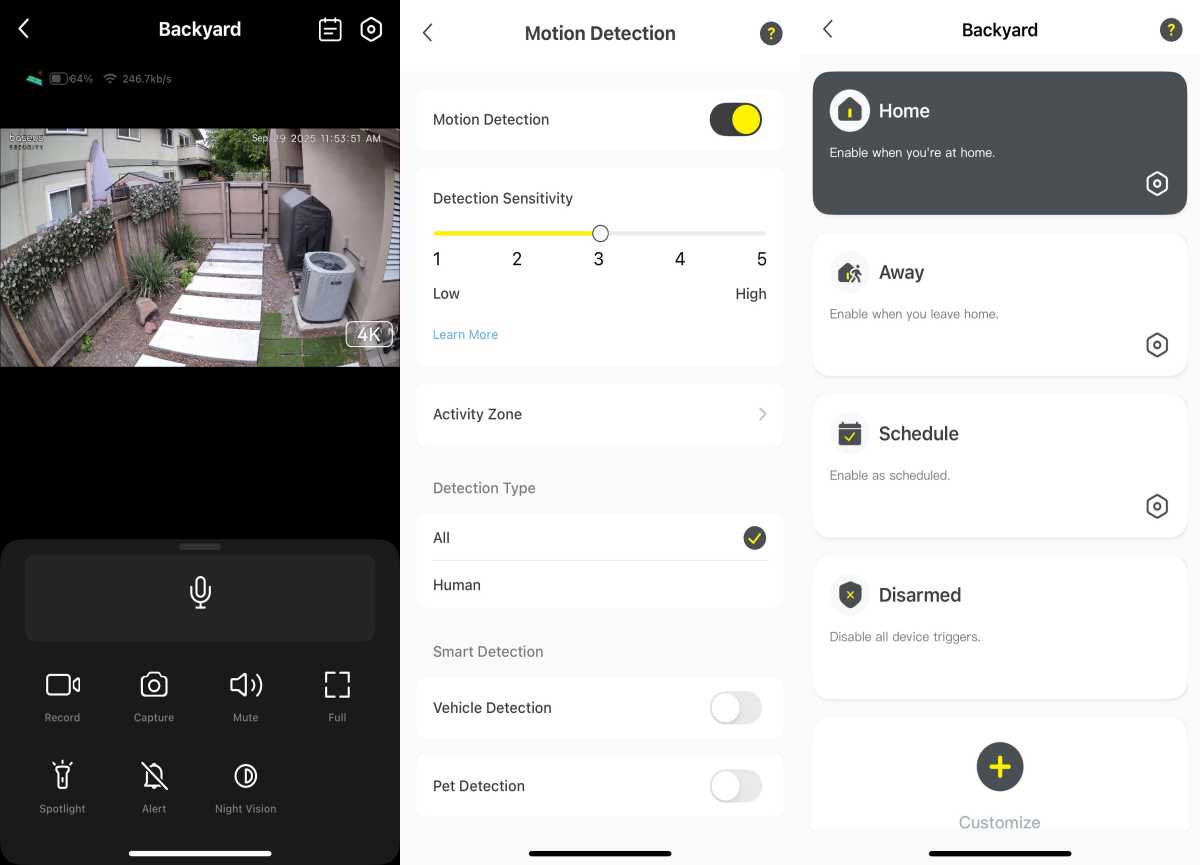Mute the camera audio

coord(245,685)
